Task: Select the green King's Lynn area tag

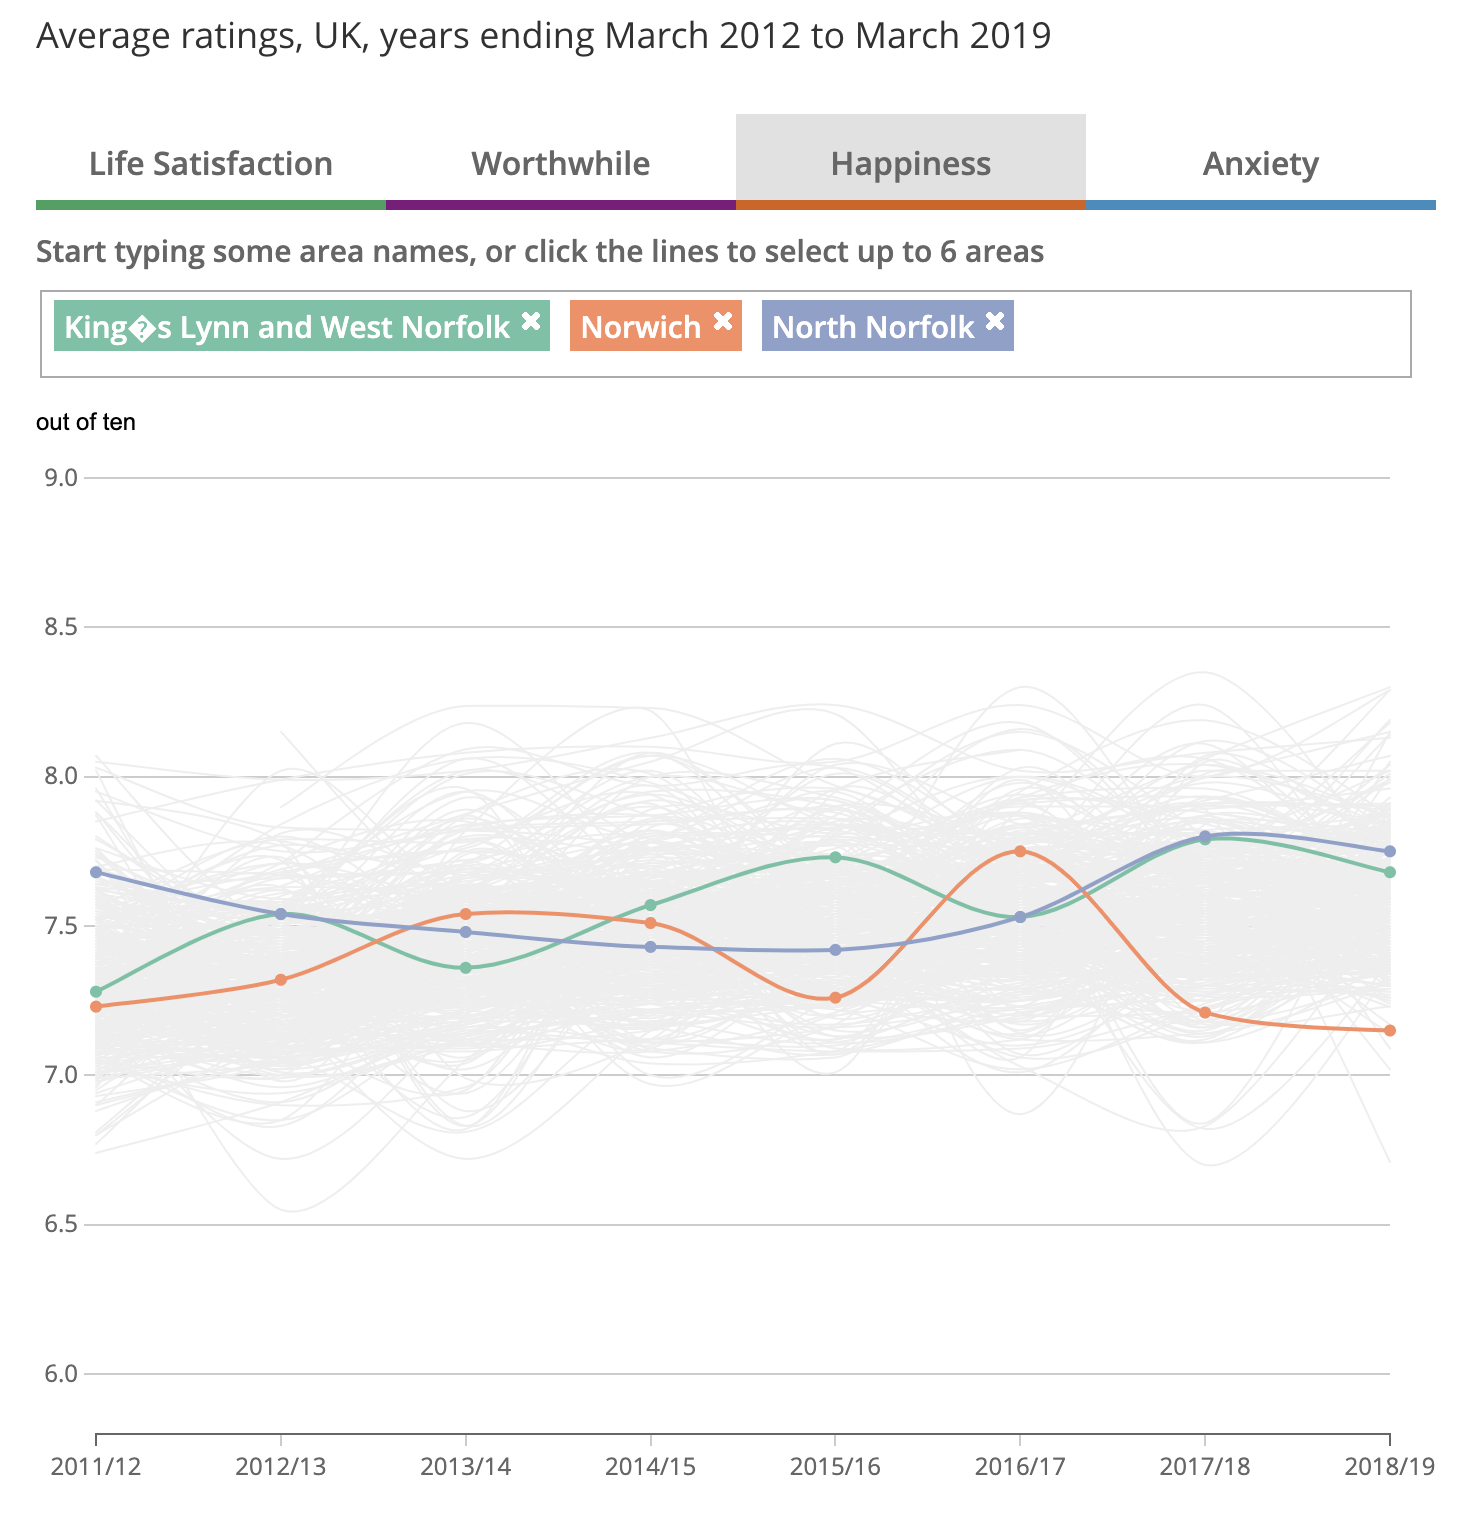Action: tap(288, 327)
